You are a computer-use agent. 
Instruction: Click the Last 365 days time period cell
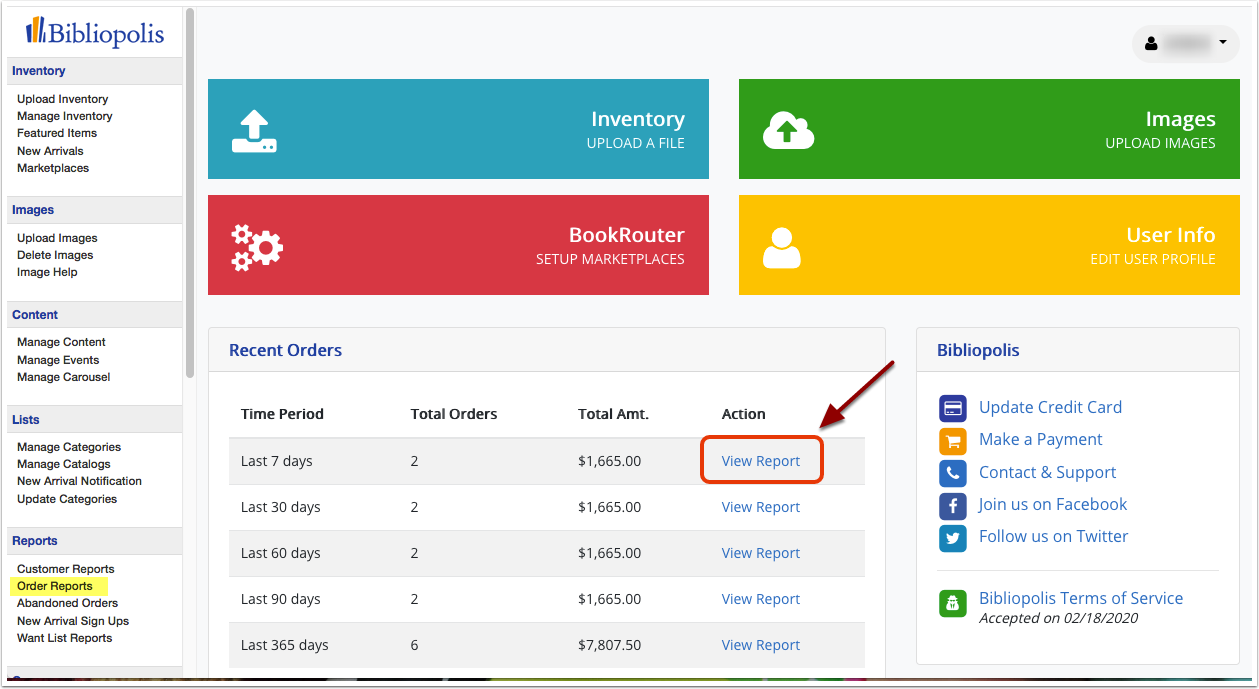tap(284, 645)
